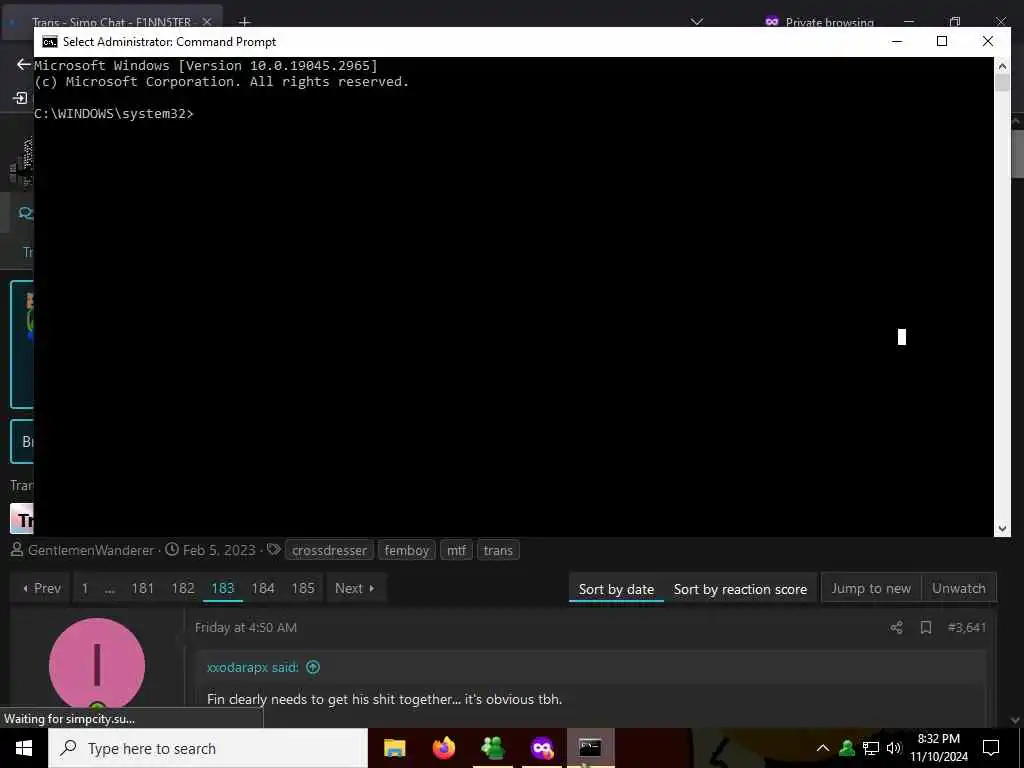Image resolution: width=1024 pixels, height=768 pixels.
Task: Click the browser back arrow
Action: (24, 64)
